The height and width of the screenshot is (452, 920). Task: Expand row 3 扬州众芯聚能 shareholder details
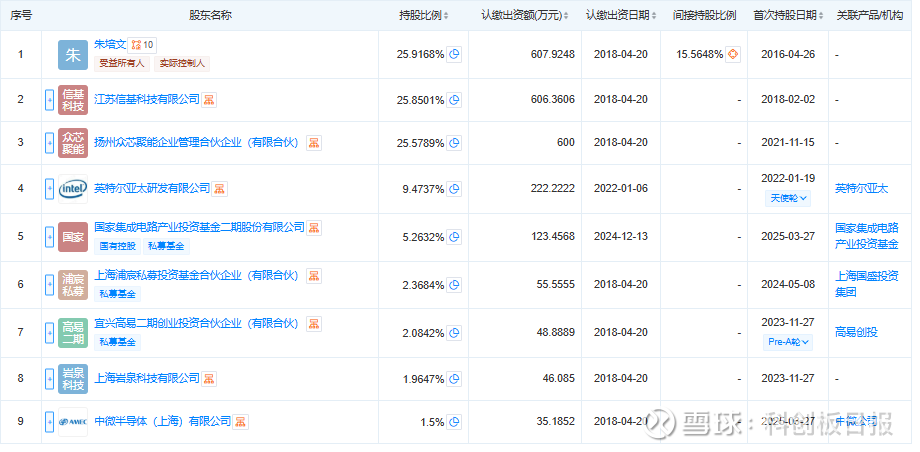click(x=50, y=143)
